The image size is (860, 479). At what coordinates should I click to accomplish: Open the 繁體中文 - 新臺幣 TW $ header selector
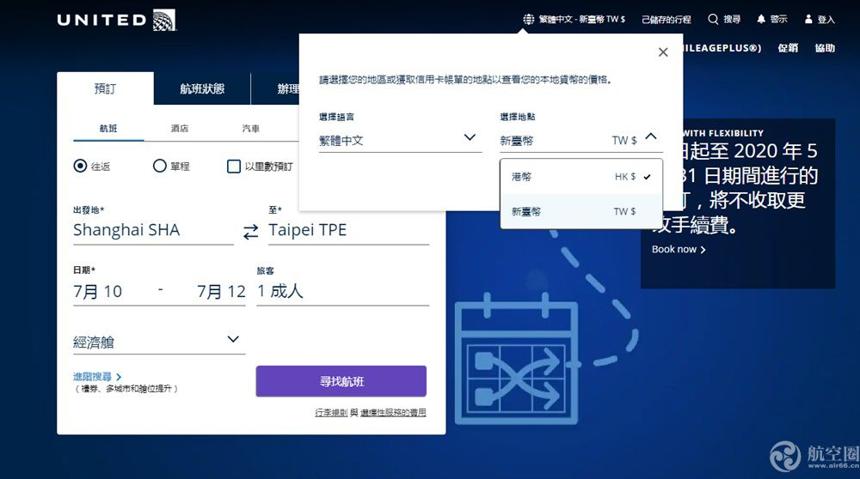582,19
